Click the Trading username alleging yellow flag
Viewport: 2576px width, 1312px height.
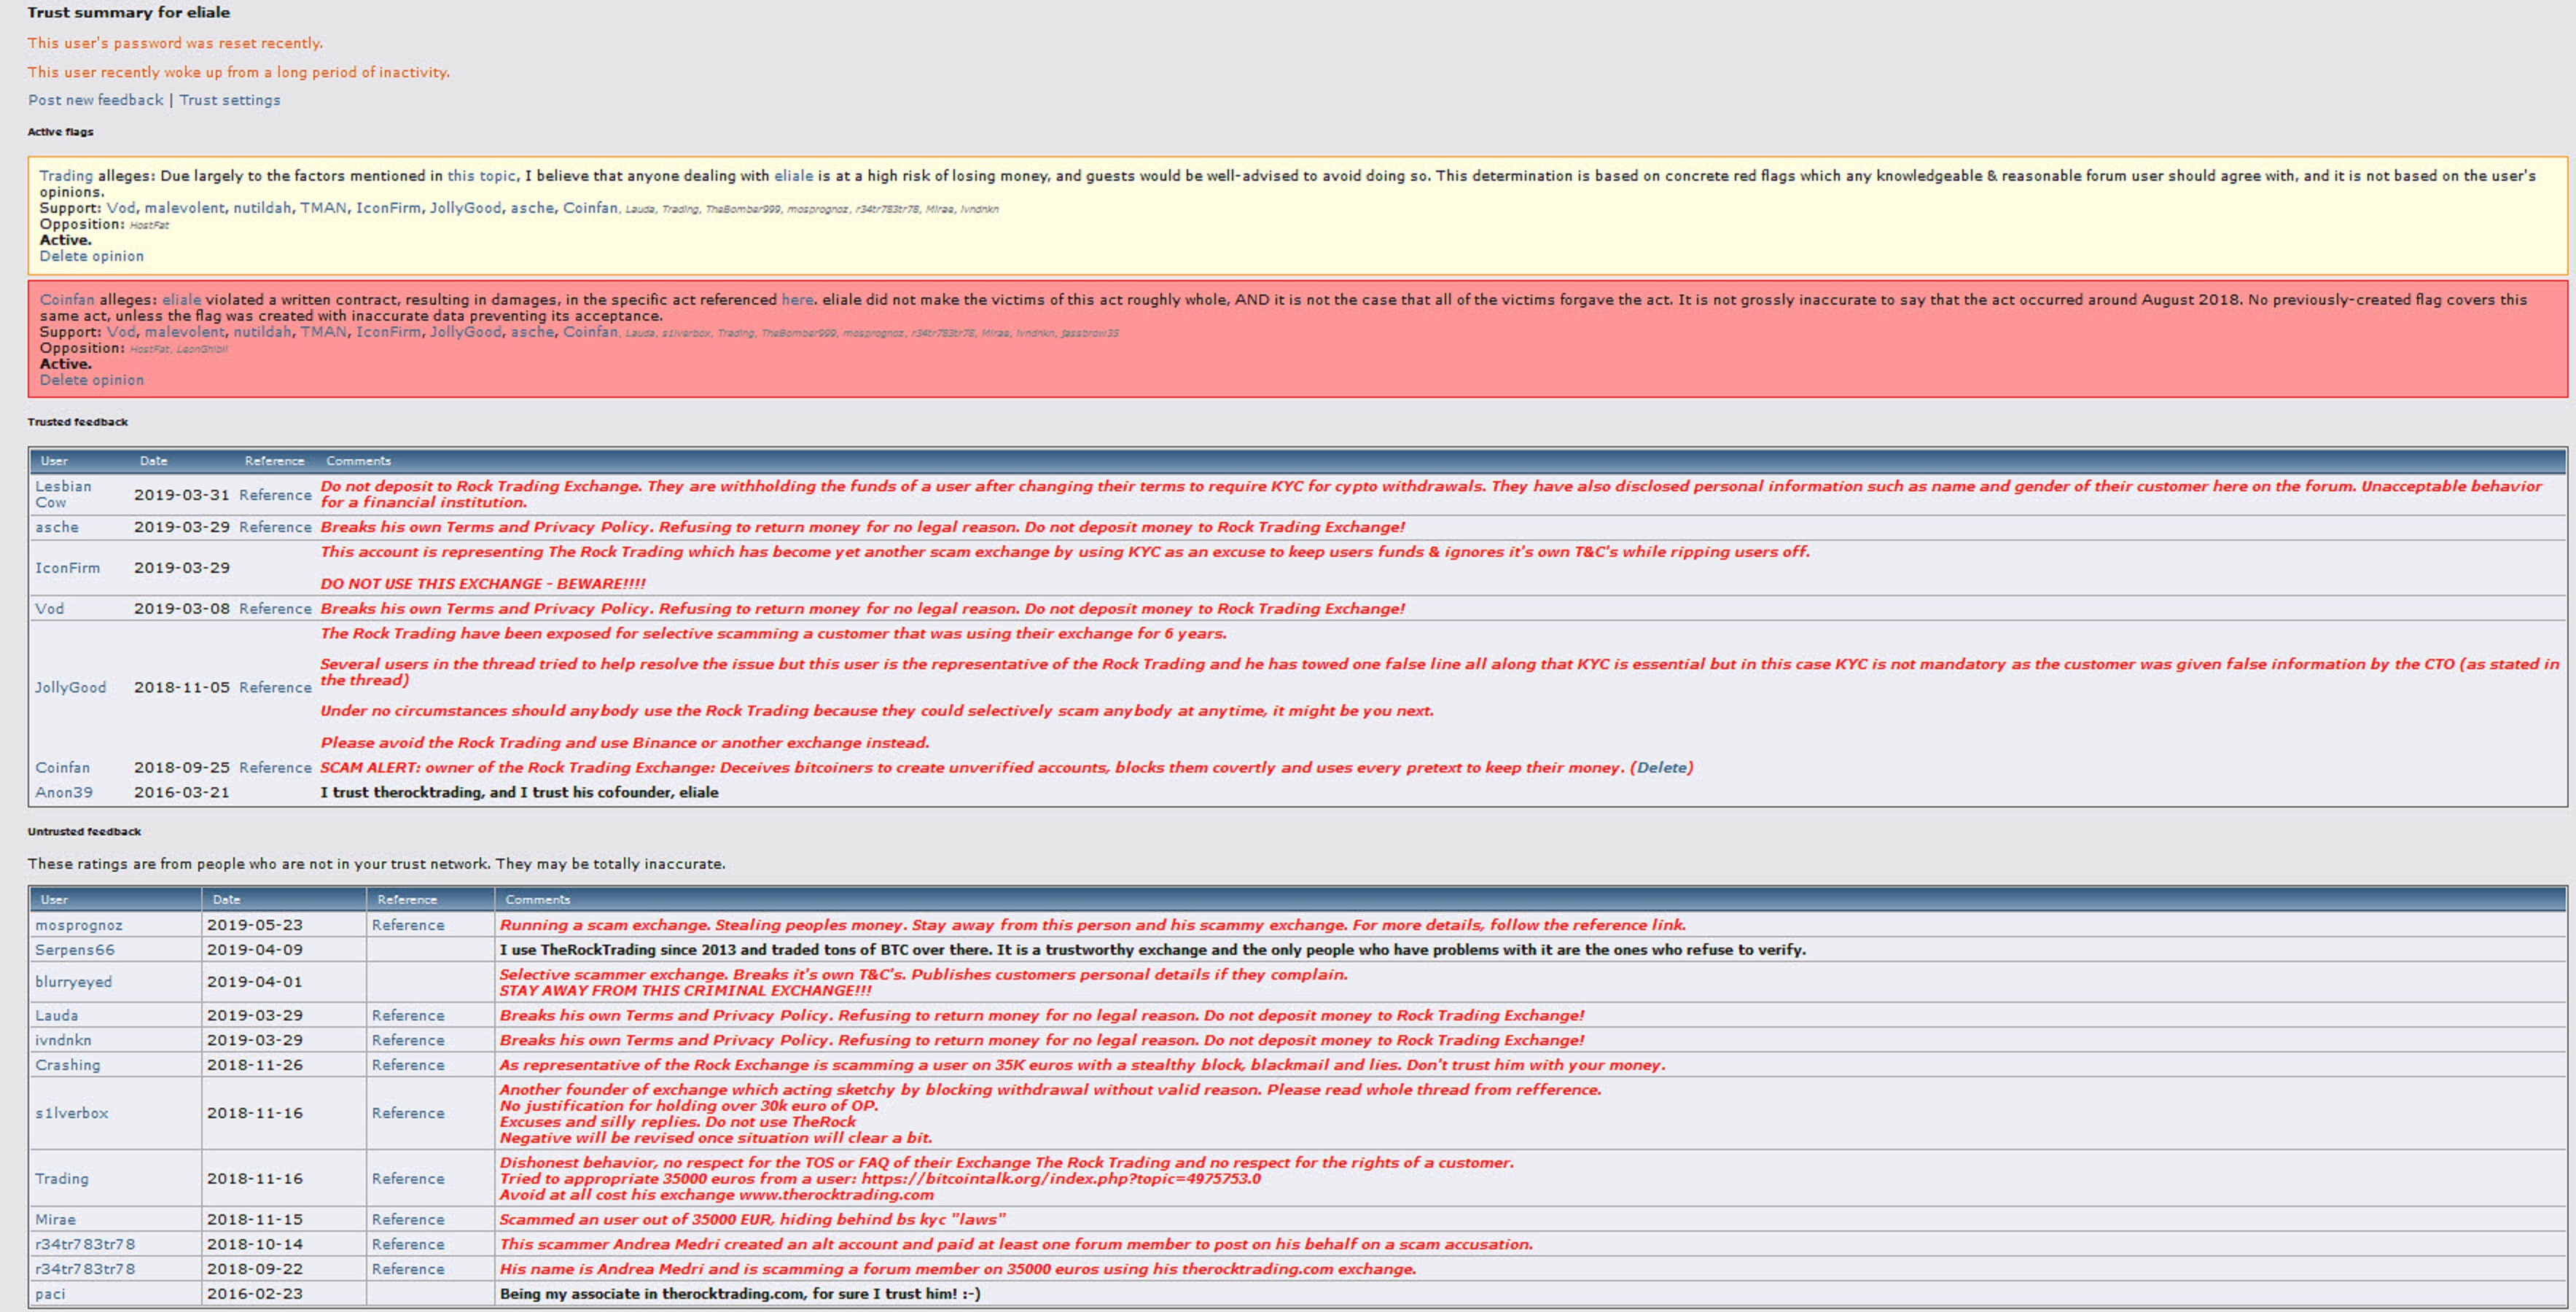coord(66,176)
